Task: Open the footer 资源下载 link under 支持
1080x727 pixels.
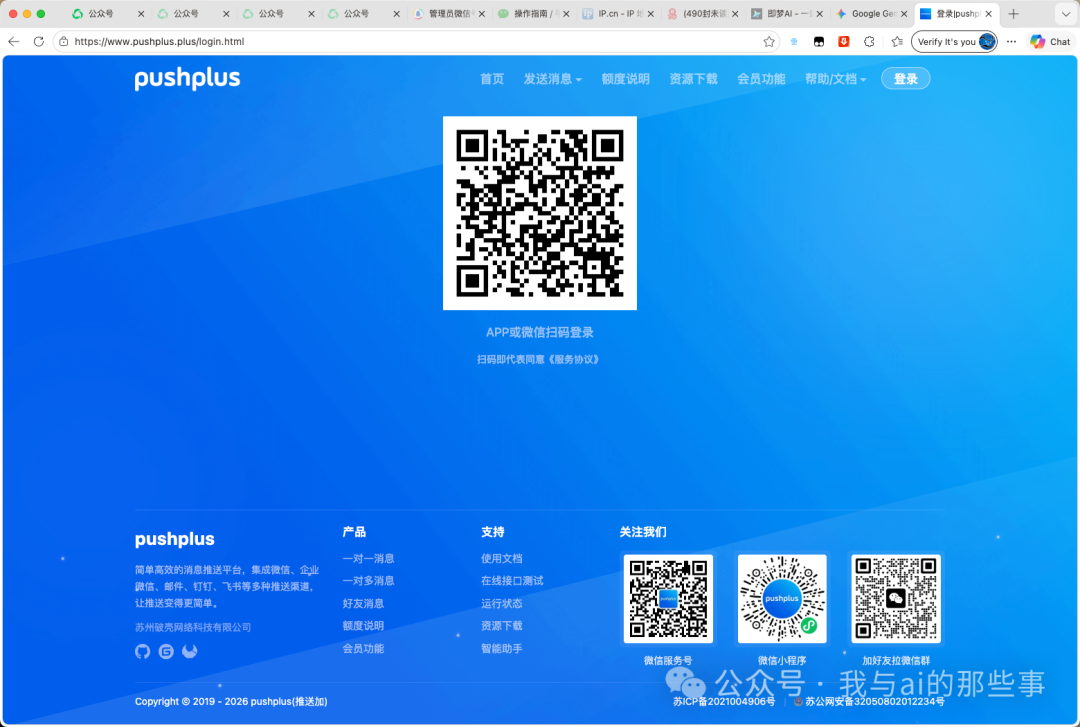Action: [x=501, y=626]
